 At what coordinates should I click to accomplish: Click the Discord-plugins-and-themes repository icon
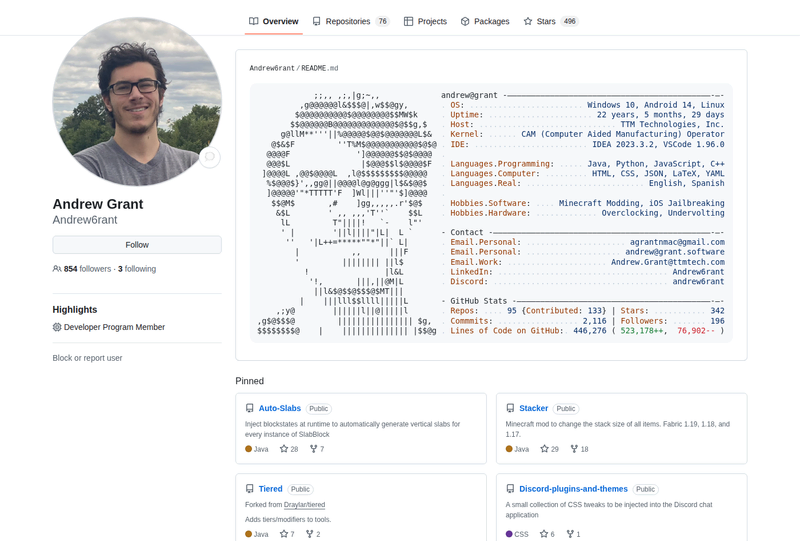(510, 489)
